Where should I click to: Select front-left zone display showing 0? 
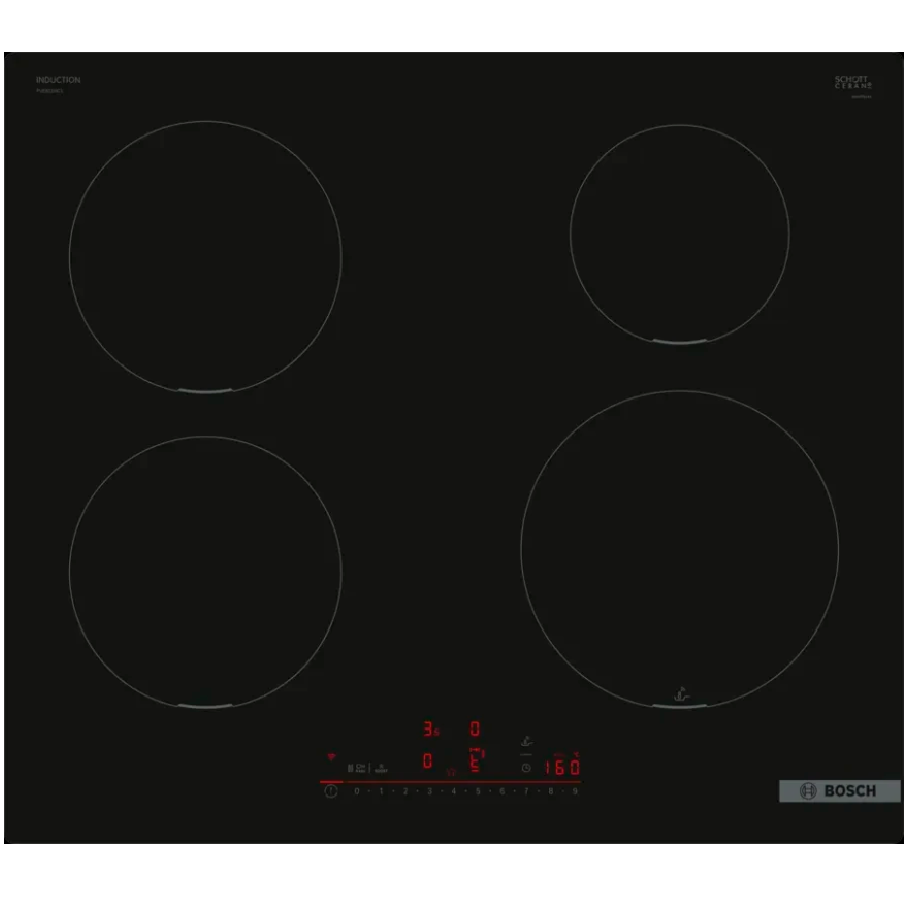click(x=427, y=762)
